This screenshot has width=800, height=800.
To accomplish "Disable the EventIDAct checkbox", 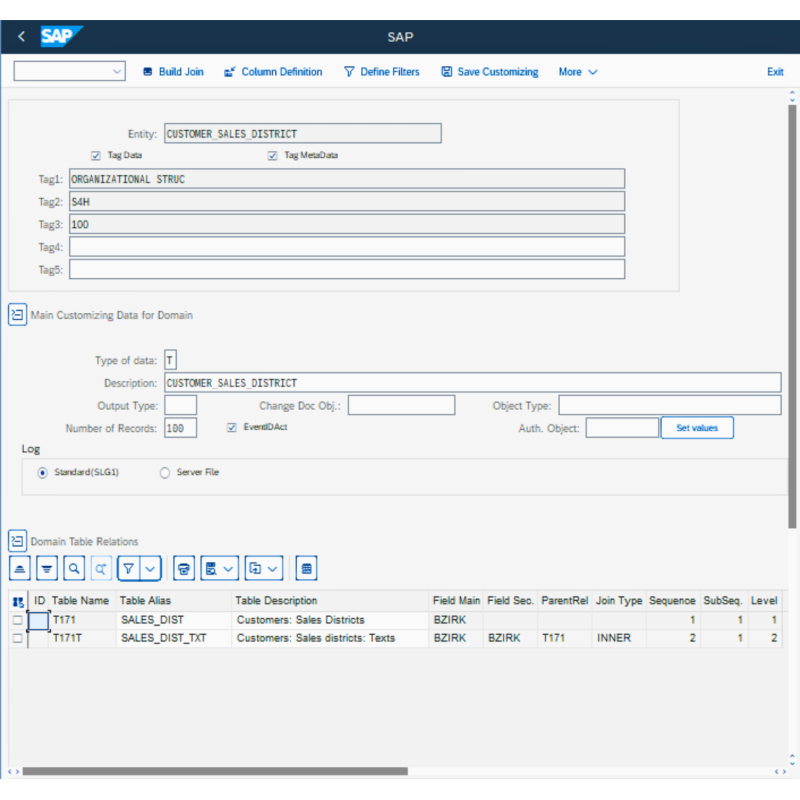I will pyautogui.click(x=232, y=427).
